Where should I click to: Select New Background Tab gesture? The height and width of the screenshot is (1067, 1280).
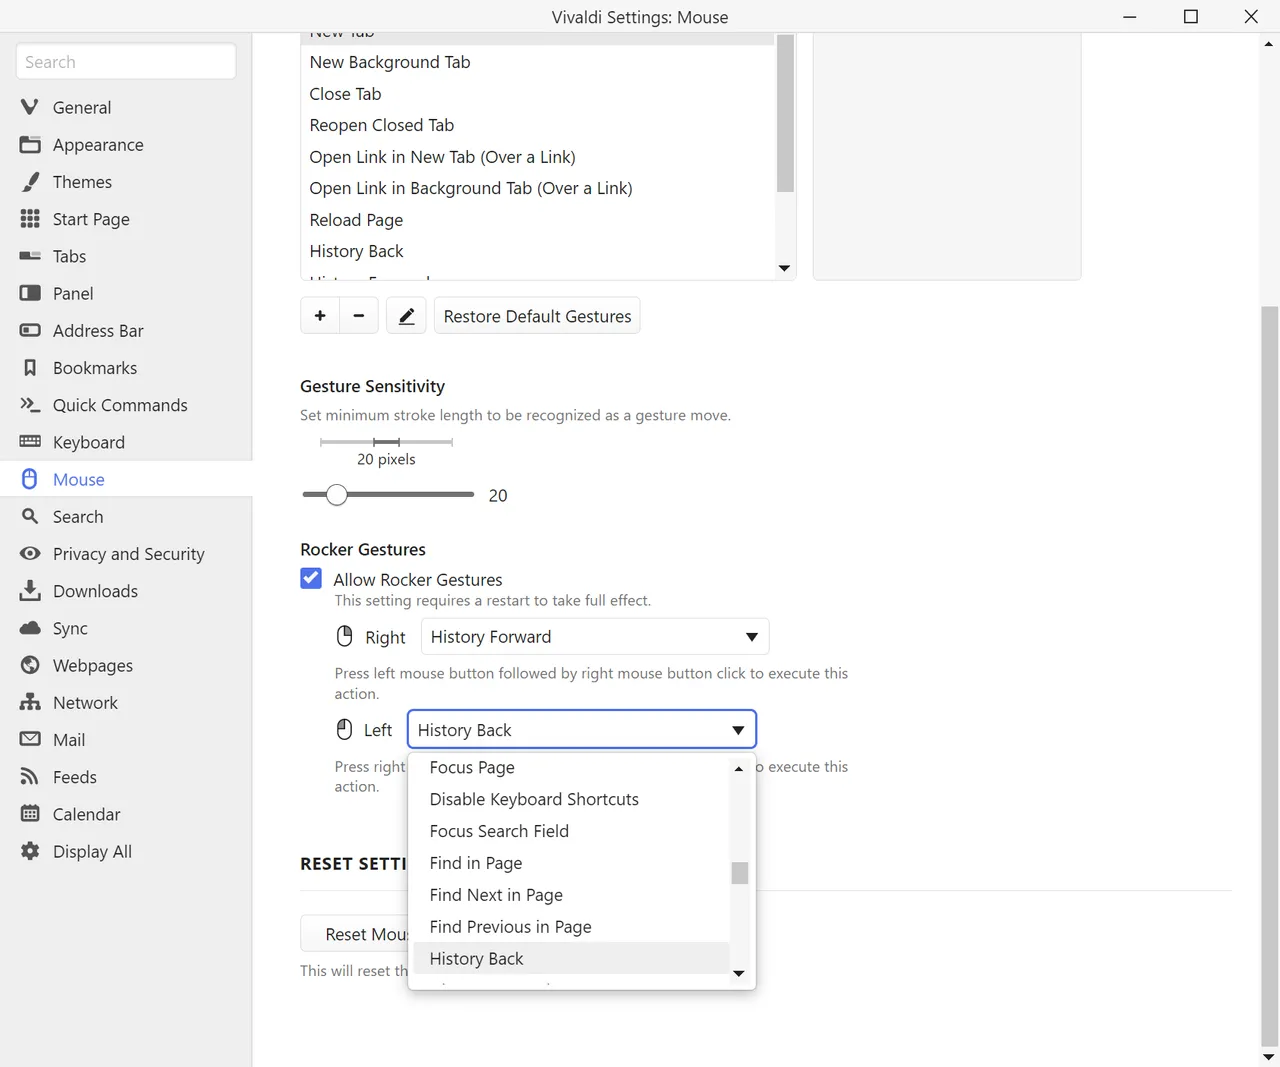click(x=538, y=62)
